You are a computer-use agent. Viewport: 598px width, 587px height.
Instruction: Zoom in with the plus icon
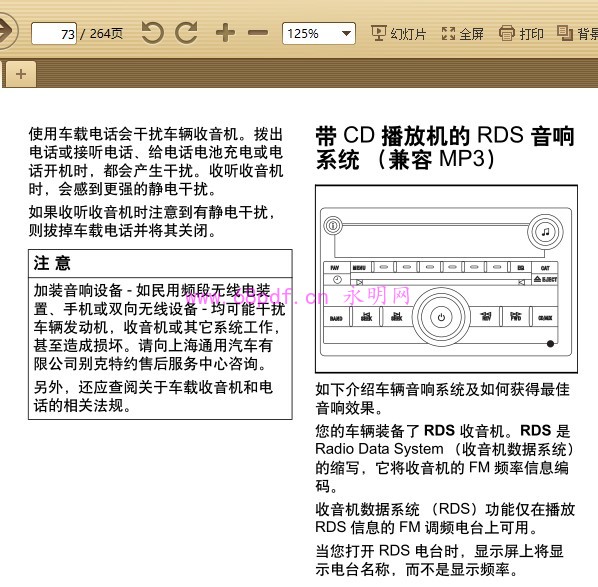[225, 33]
